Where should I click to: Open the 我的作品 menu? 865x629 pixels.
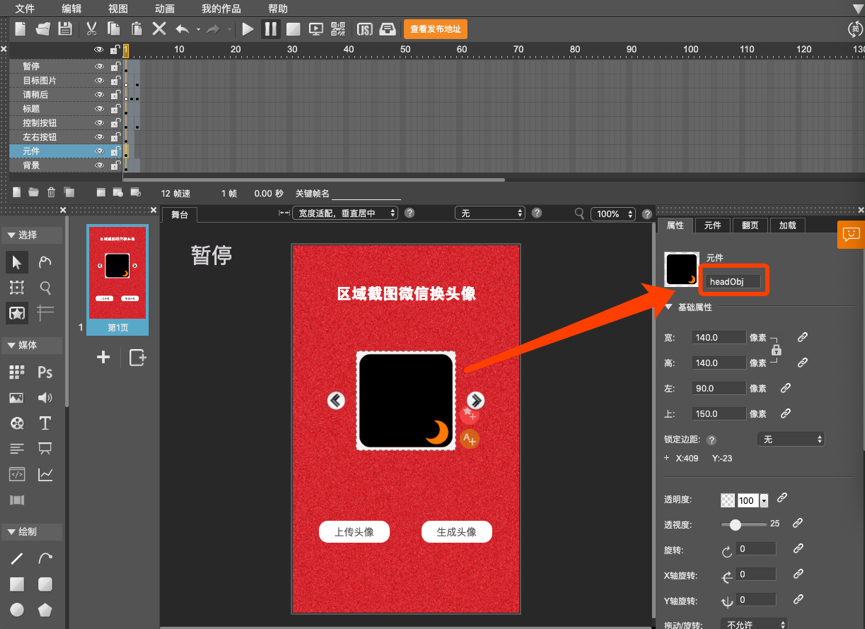(x=221, y=8)
